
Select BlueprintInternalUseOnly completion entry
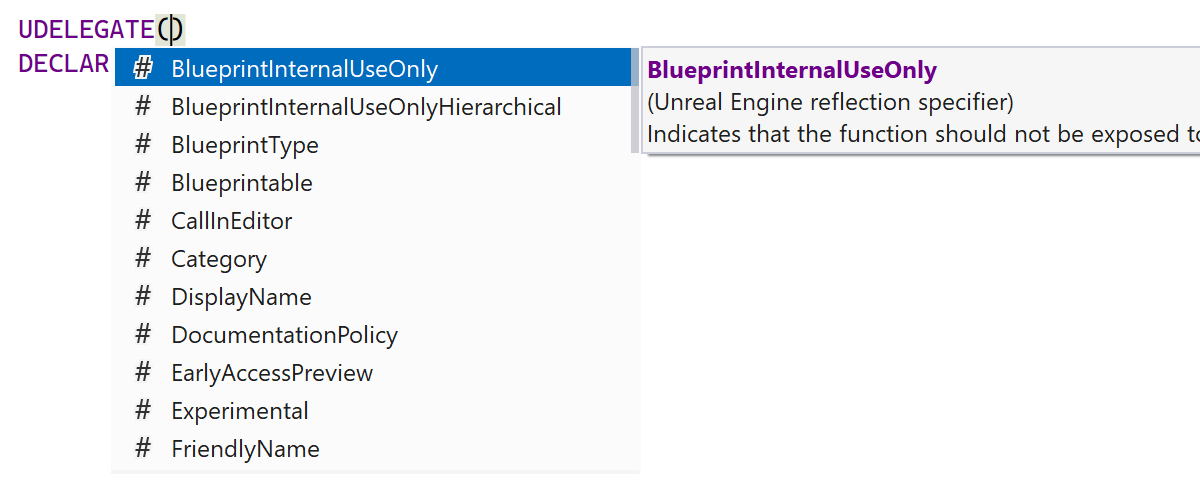[x=304, y=69]
